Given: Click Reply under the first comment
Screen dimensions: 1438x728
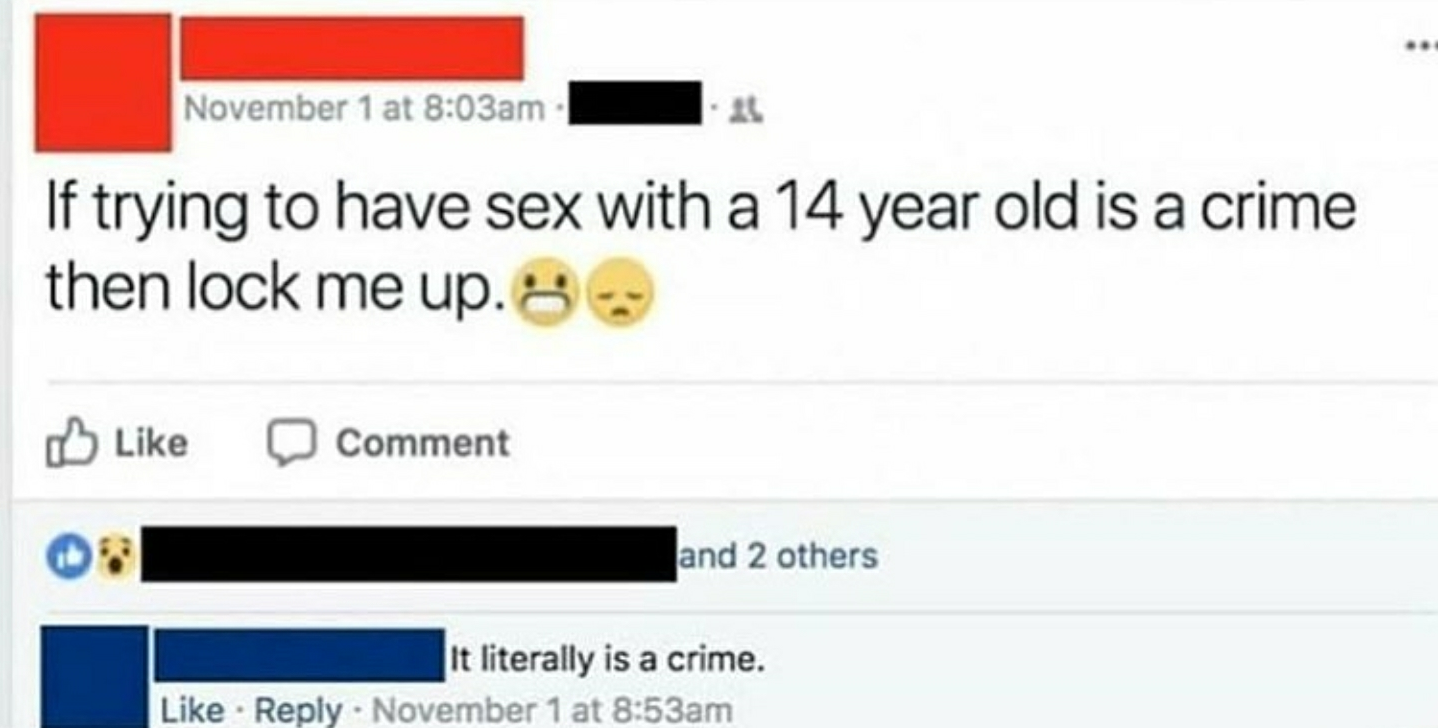Looking at the screenshot, I should click(x=297, y=711).
